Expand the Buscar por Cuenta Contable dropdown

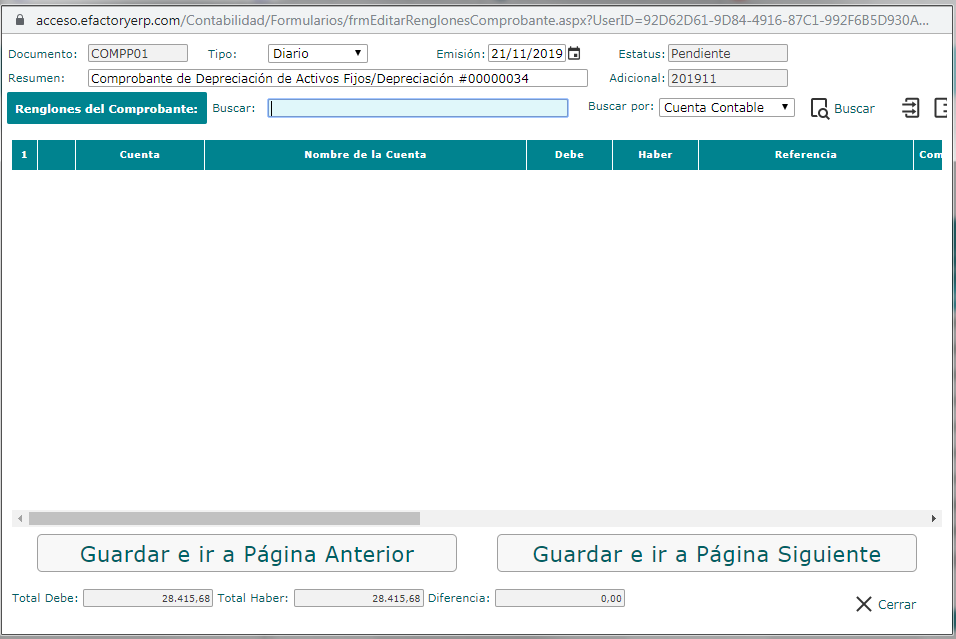tap(727, 108)
